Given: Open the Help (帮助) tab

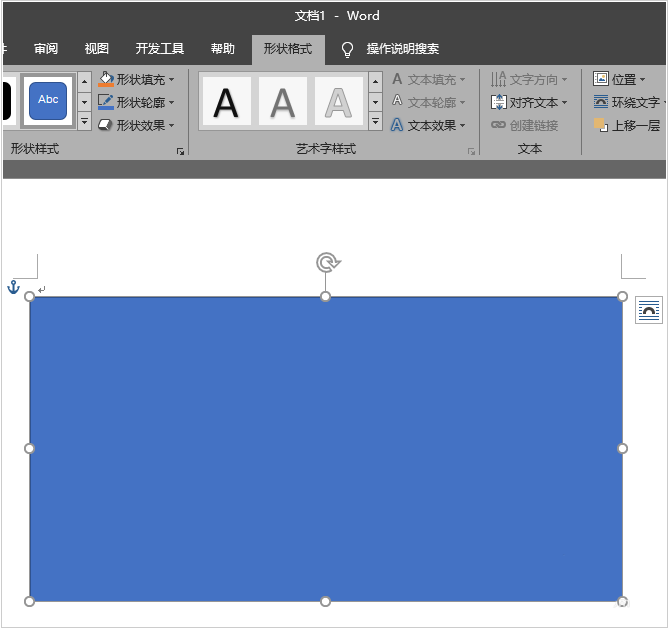Looking at the screenshot, I should tap(223, 49).
